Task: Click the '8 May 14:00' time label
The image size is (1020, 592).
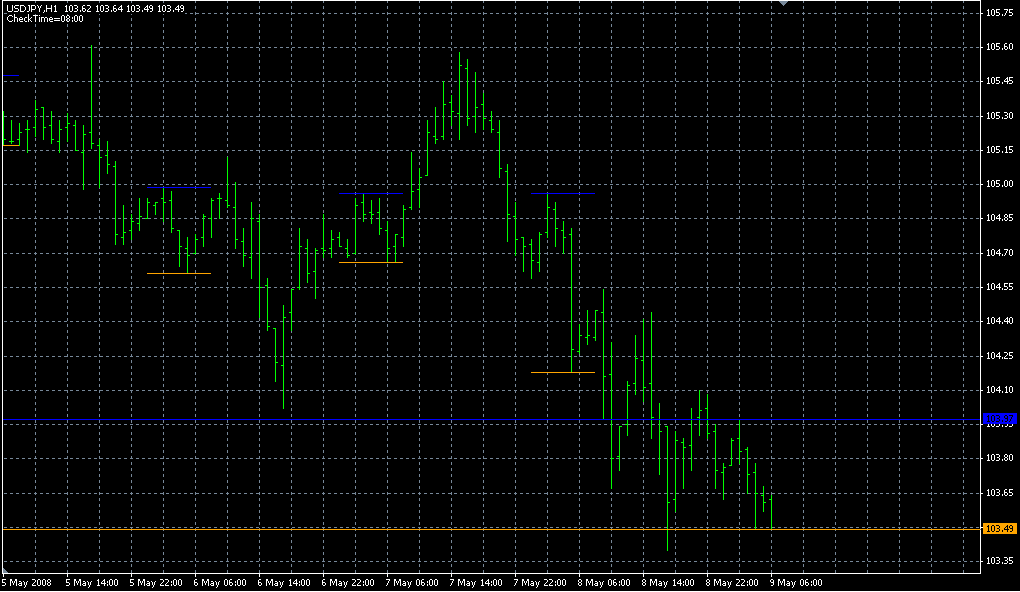Action: coord(668,583)
